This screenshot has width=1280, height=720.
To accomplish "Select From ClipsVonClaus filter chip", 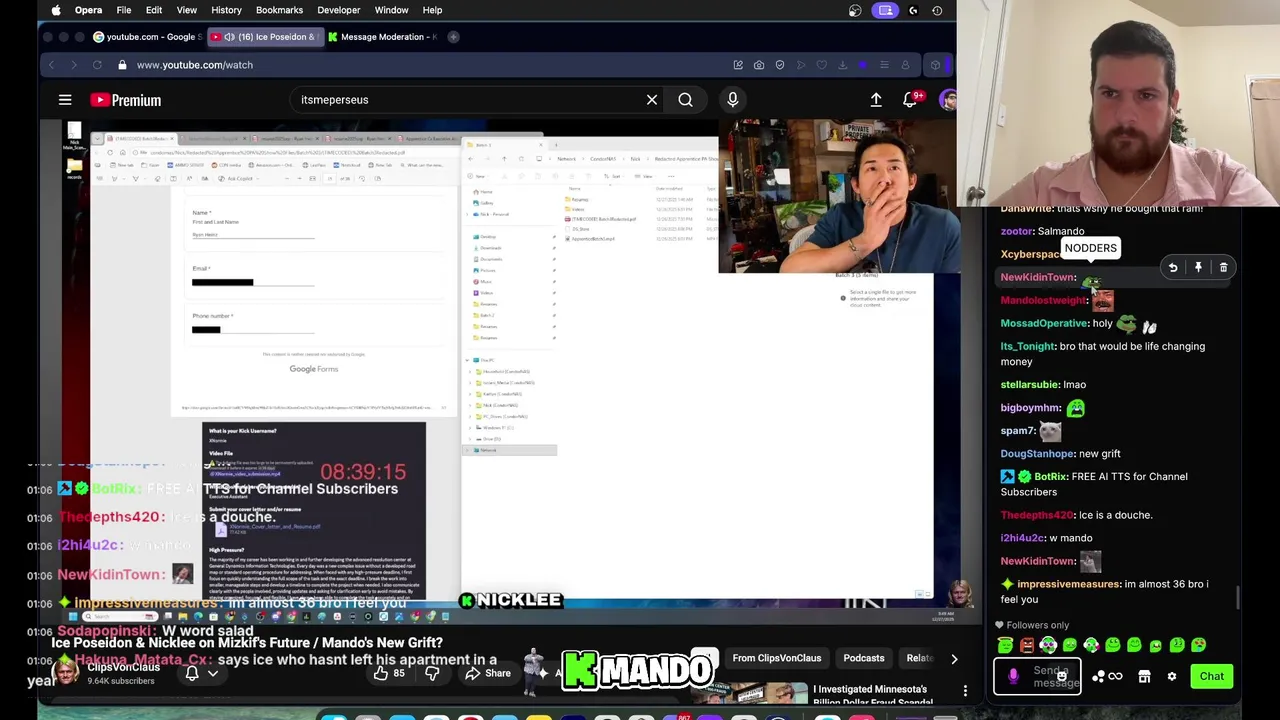I will click(776, 658).
